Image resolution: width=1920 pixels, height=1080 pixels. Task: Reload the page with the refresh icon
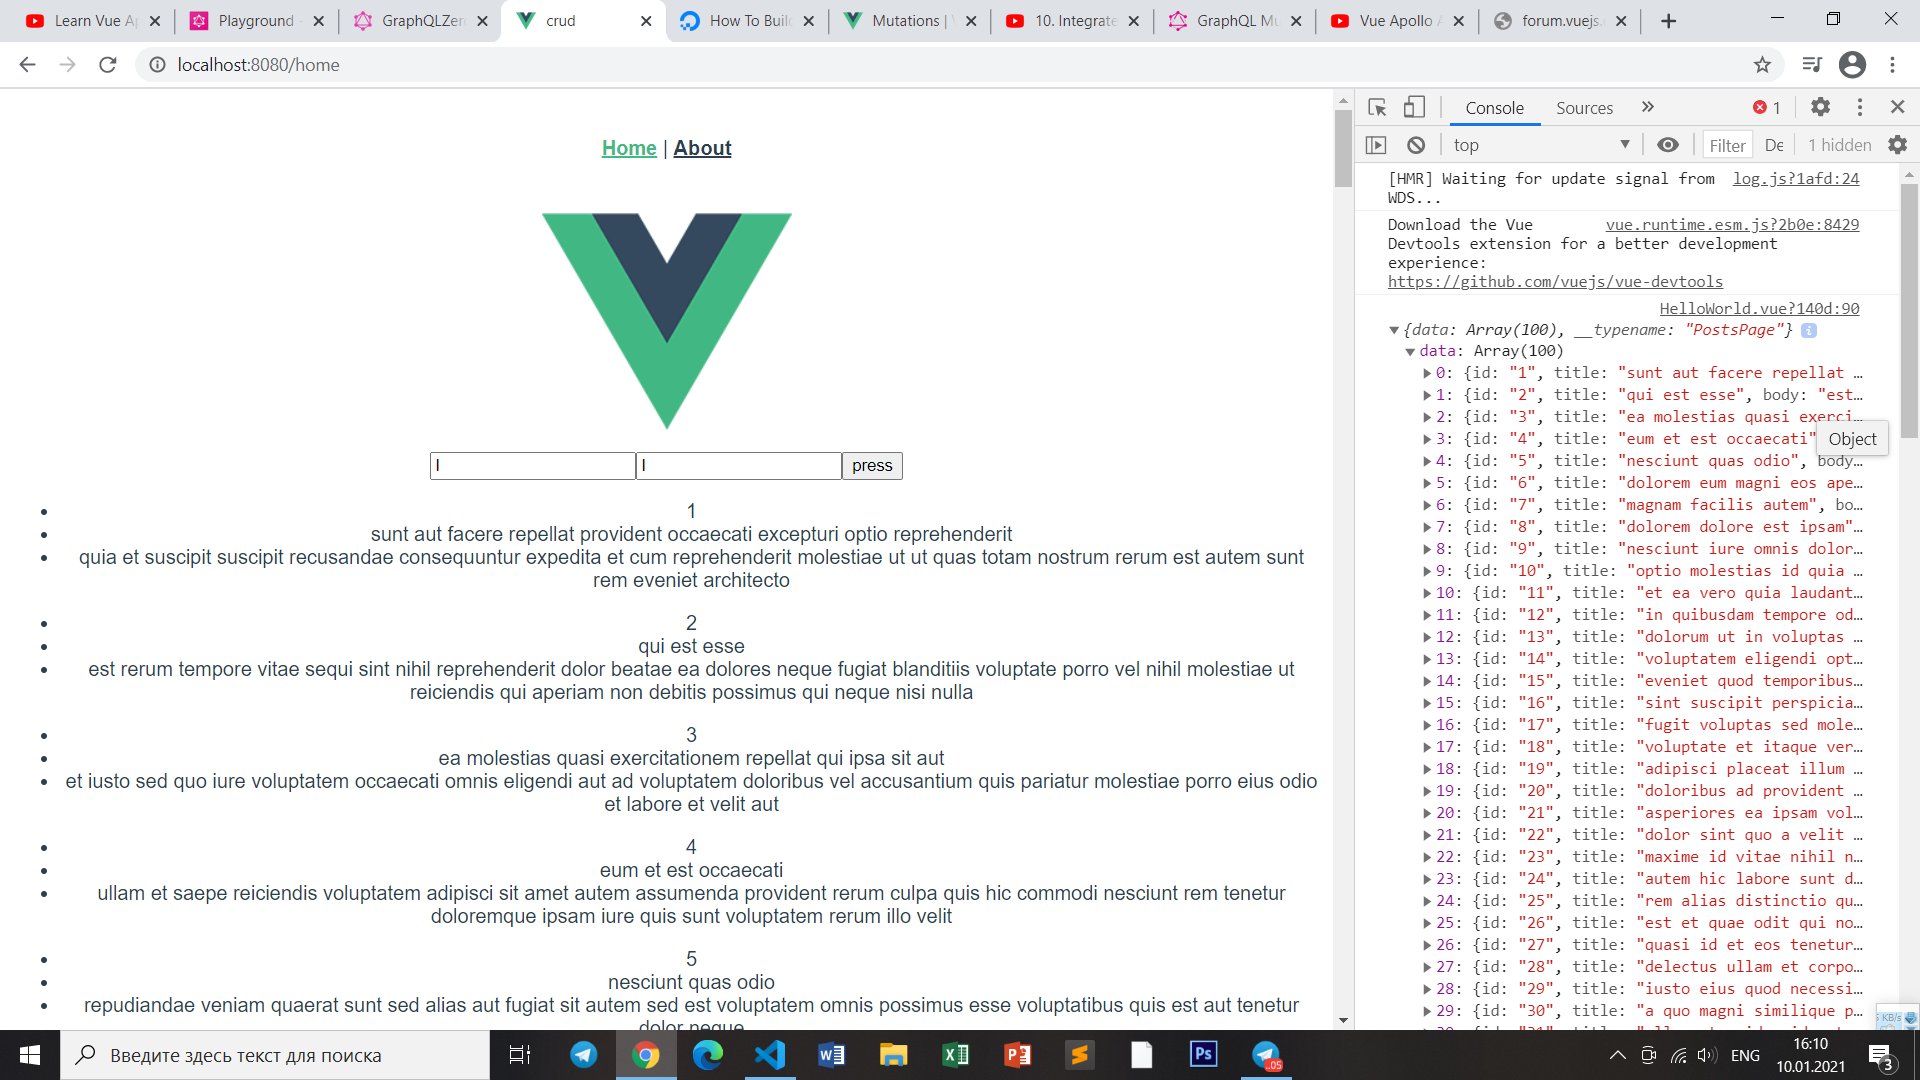[x=107, y=65]
